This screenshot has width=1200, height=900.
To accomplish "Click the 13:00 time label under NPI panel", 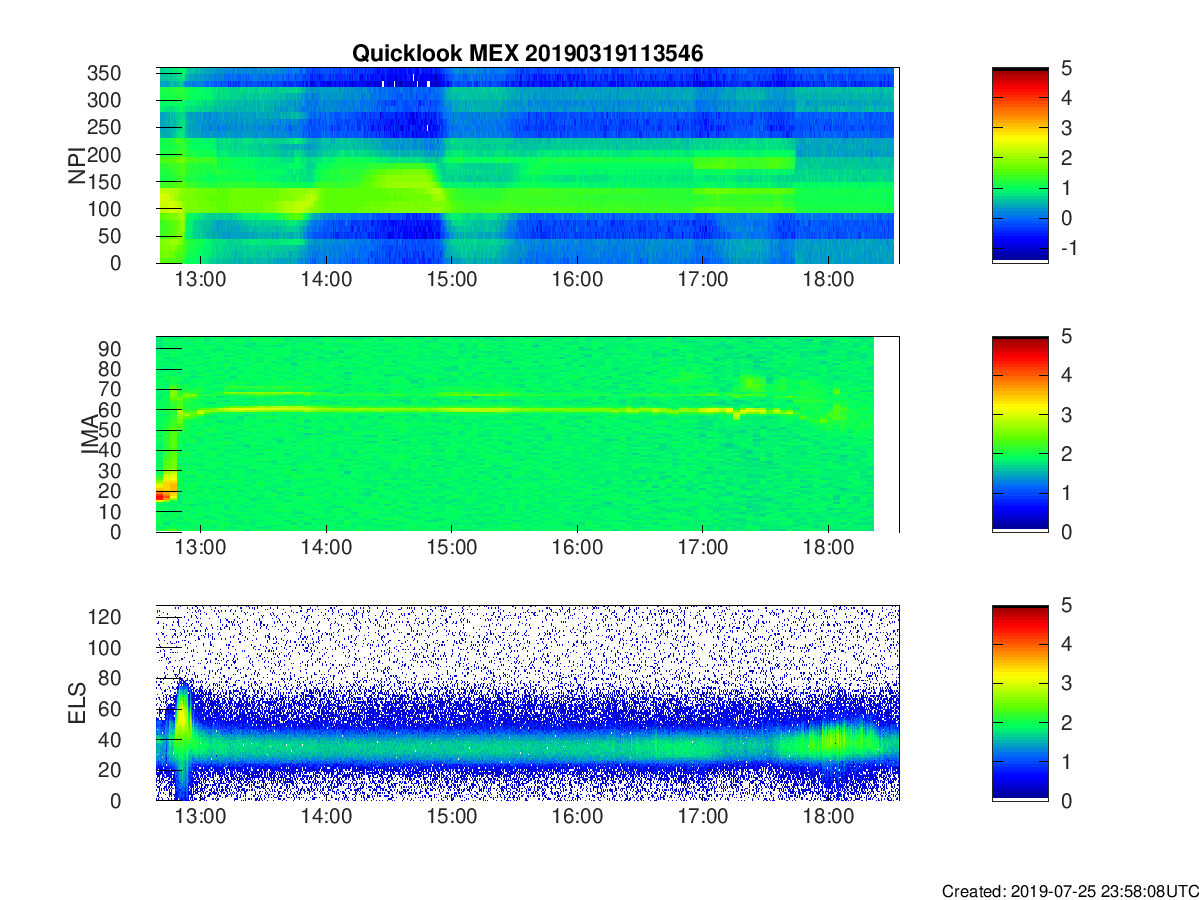I will pos(200,281).
